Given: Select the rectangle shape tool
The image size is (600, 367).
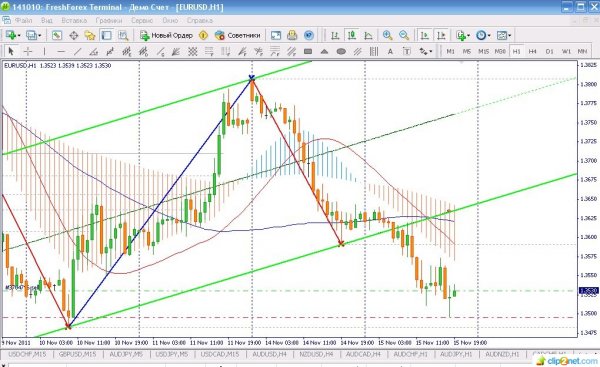Looking at the screenshot, I should point(308,51).
